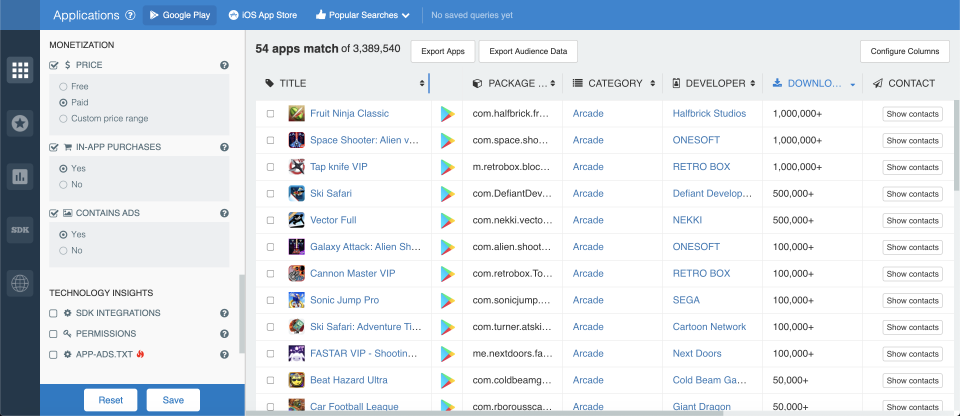Click the Google Play icon in Ski Safari row
960x416 pixels.
coord(448,194)
